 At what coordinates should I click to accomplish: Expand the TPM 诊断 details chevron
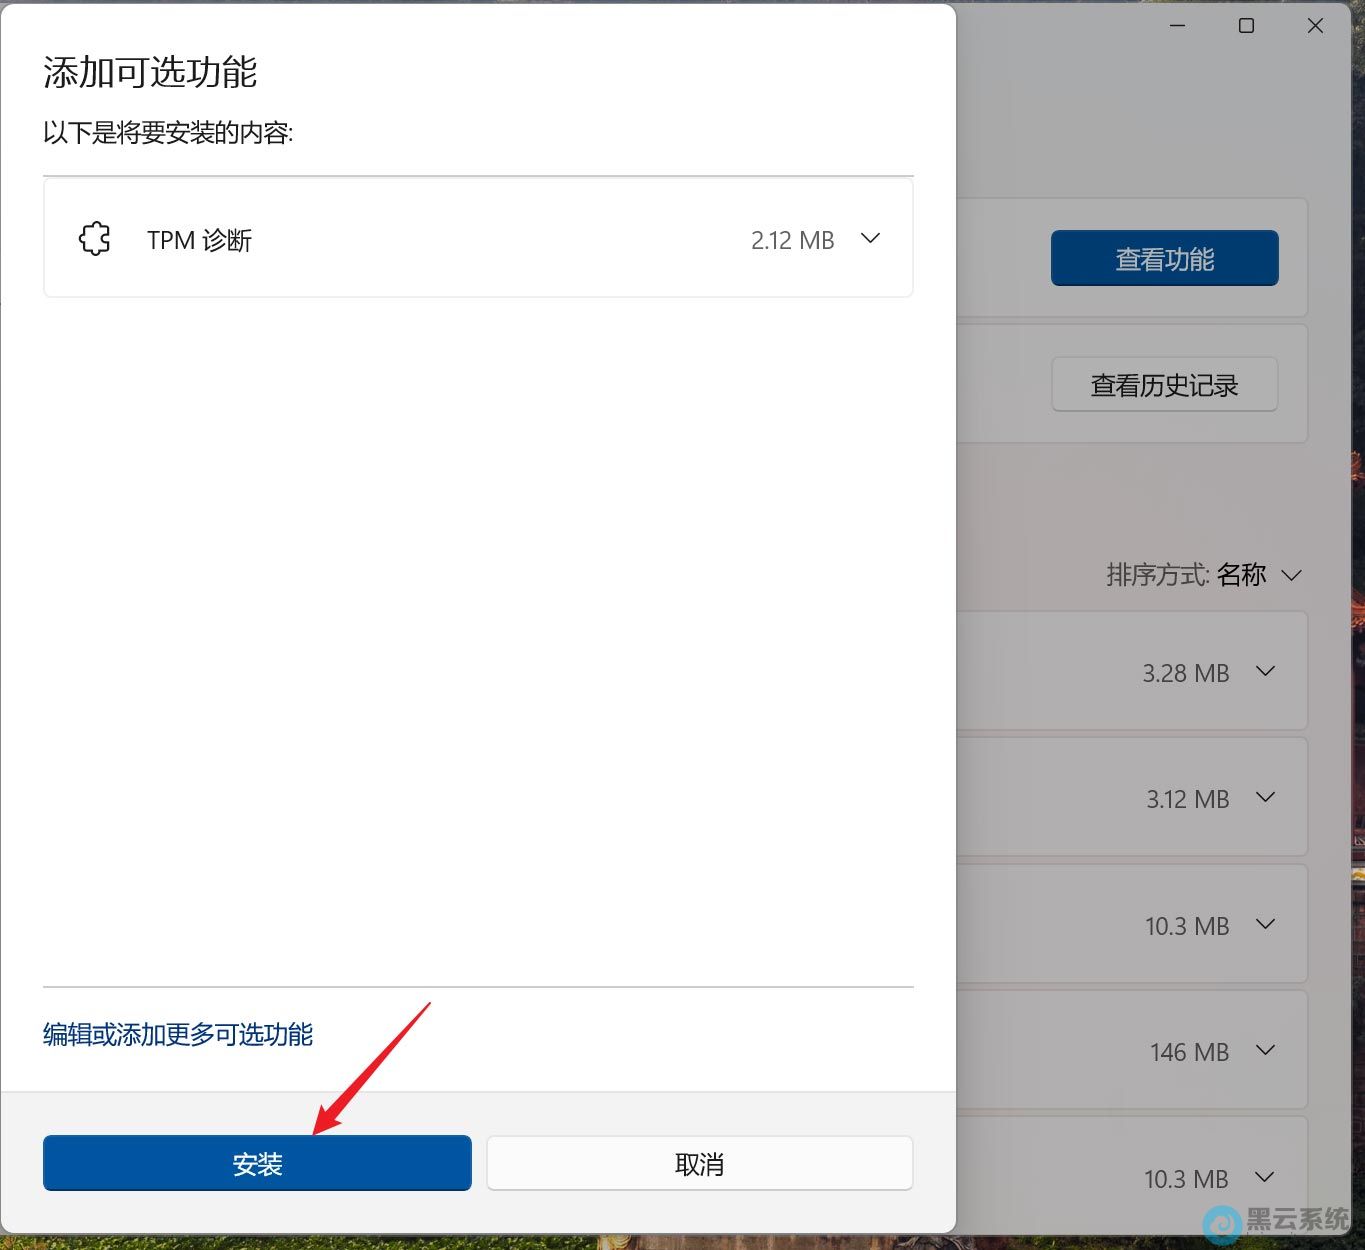(870, 238)
